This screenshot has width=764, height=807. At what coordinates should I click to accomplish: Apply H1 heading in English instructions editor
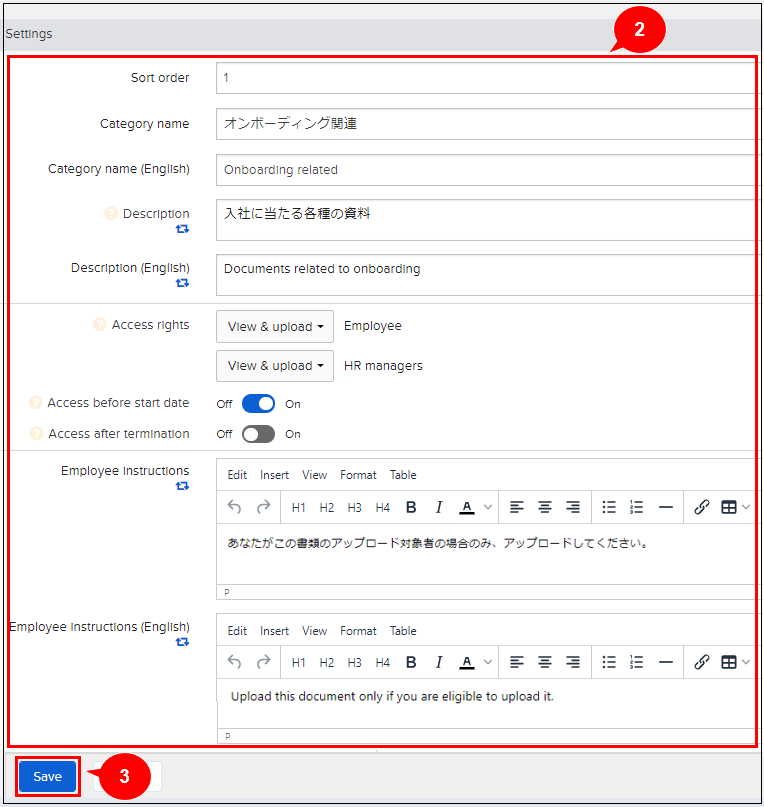point(299,662)
